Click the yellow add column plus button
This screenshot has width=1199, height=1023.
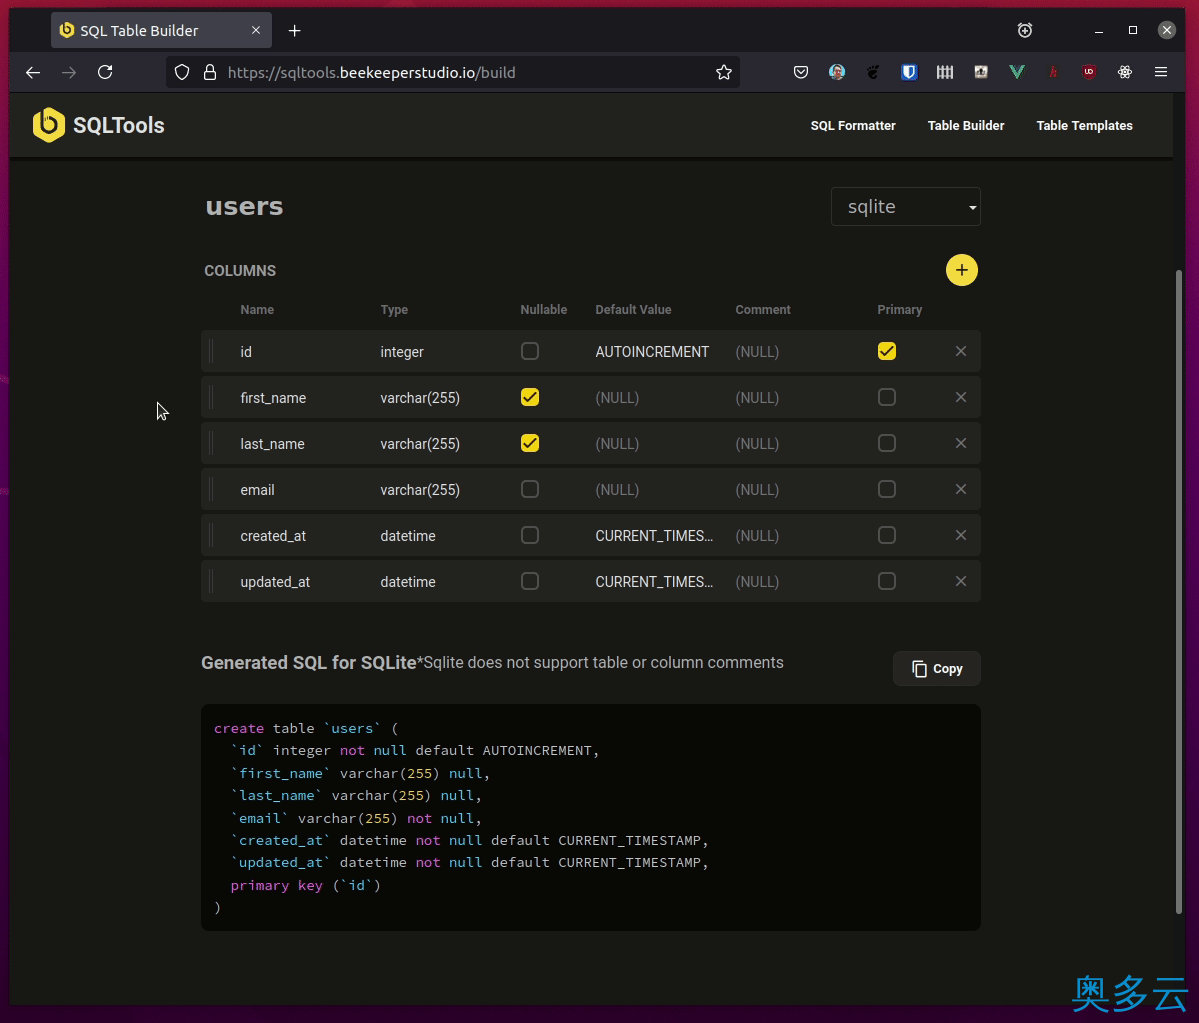click(x=961, y=270)
